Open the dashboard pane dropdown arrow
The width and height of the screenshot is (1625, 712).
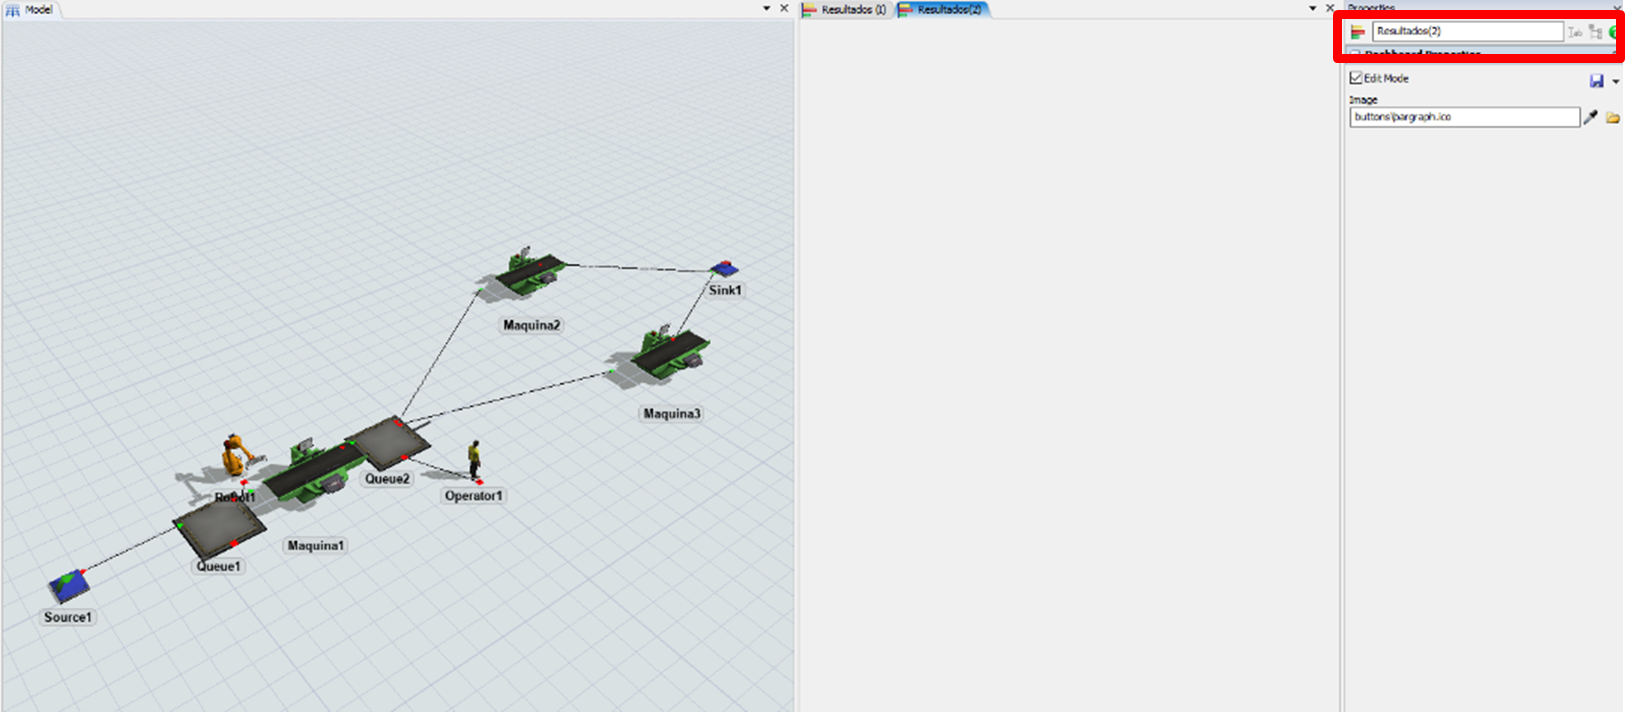point(1313,8)
